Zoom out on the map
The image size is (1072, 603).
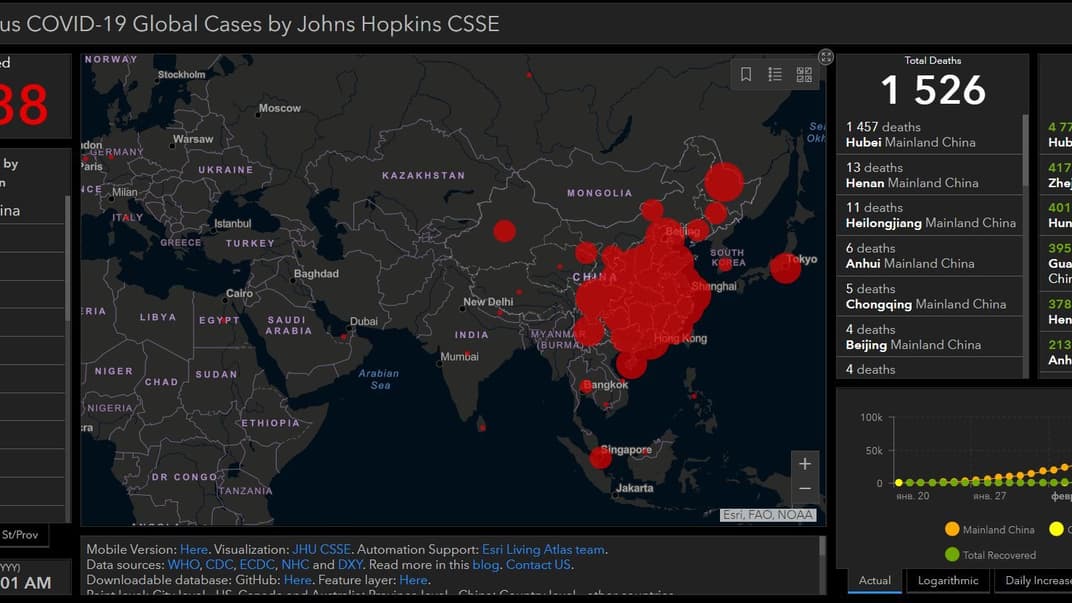(805, 489)
